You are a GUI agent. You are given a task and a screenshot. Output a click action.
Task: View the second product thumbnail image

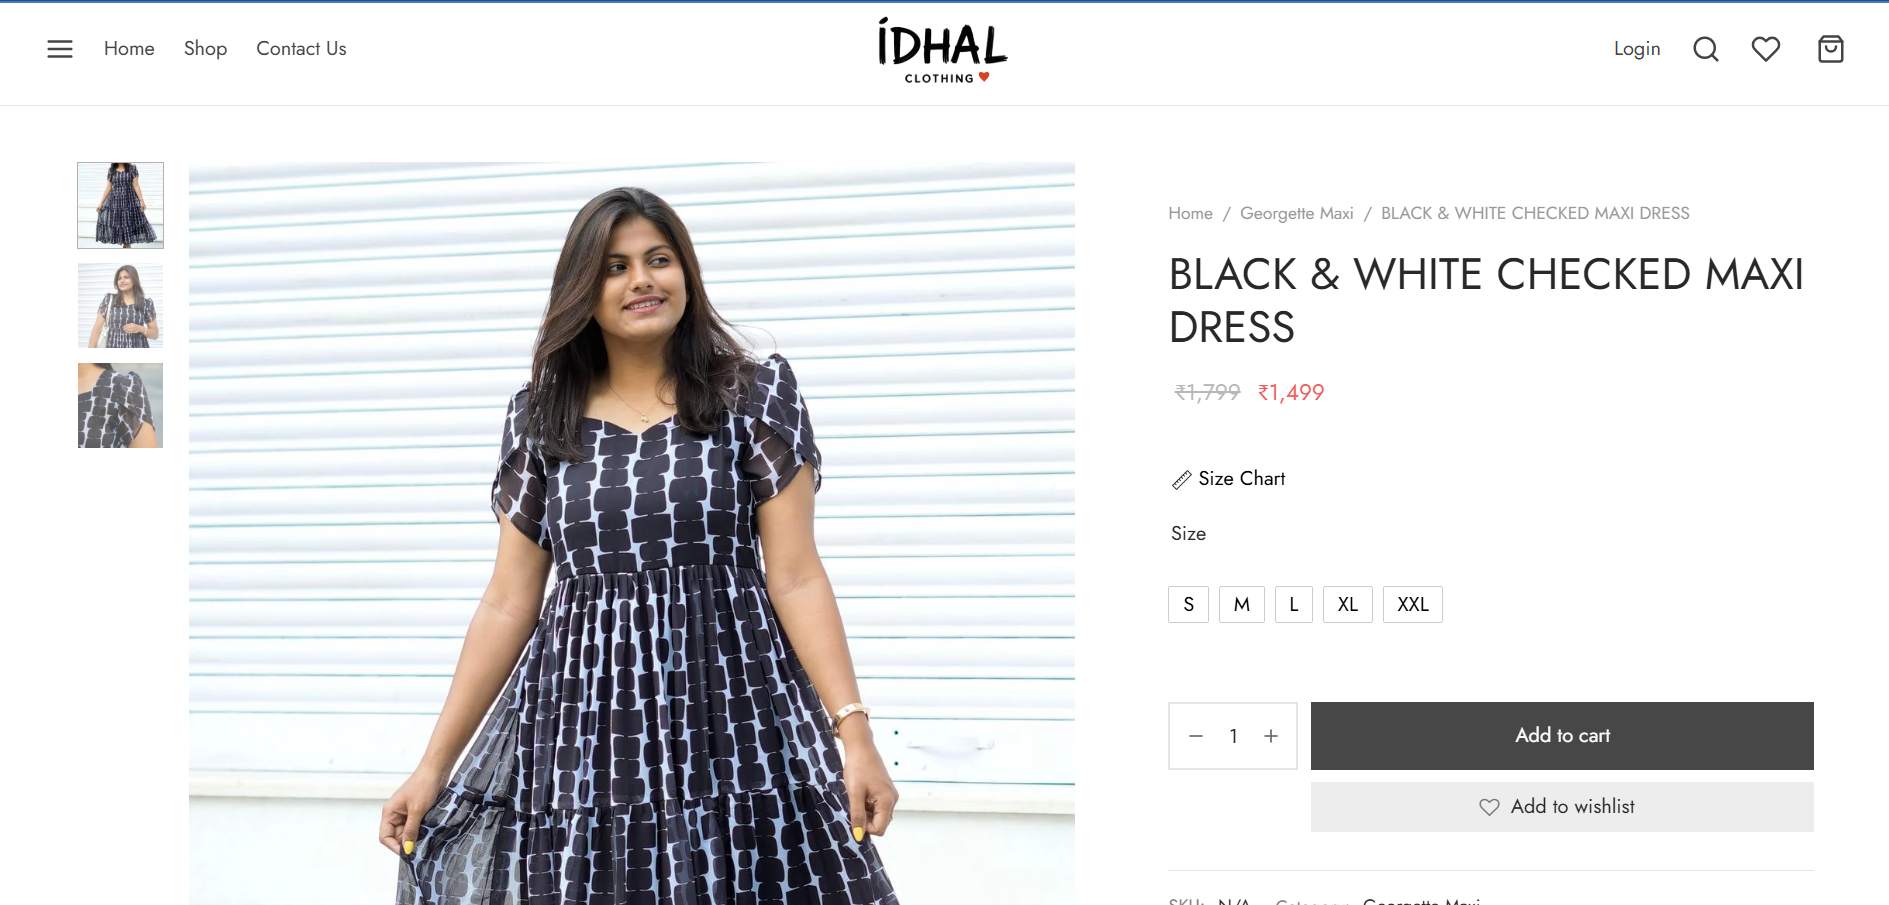coord(120,306)
